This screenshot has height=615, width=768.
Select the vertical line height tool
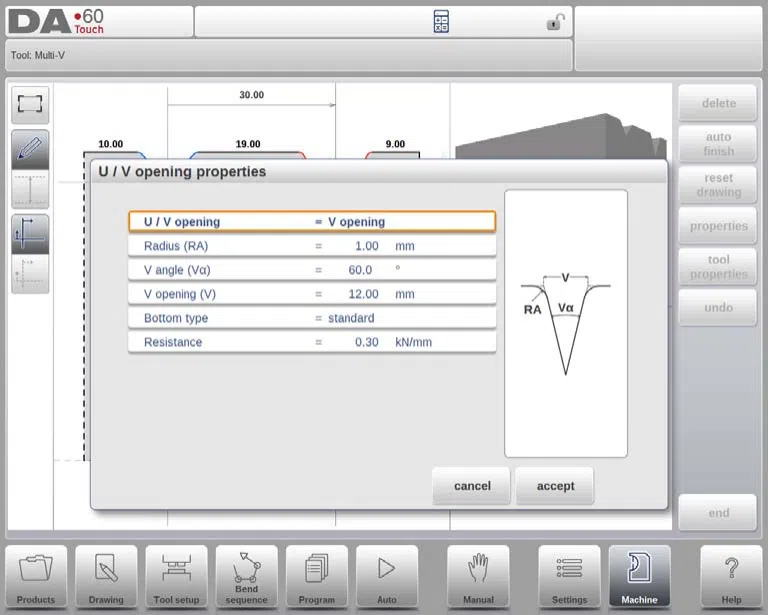(30, 189)
